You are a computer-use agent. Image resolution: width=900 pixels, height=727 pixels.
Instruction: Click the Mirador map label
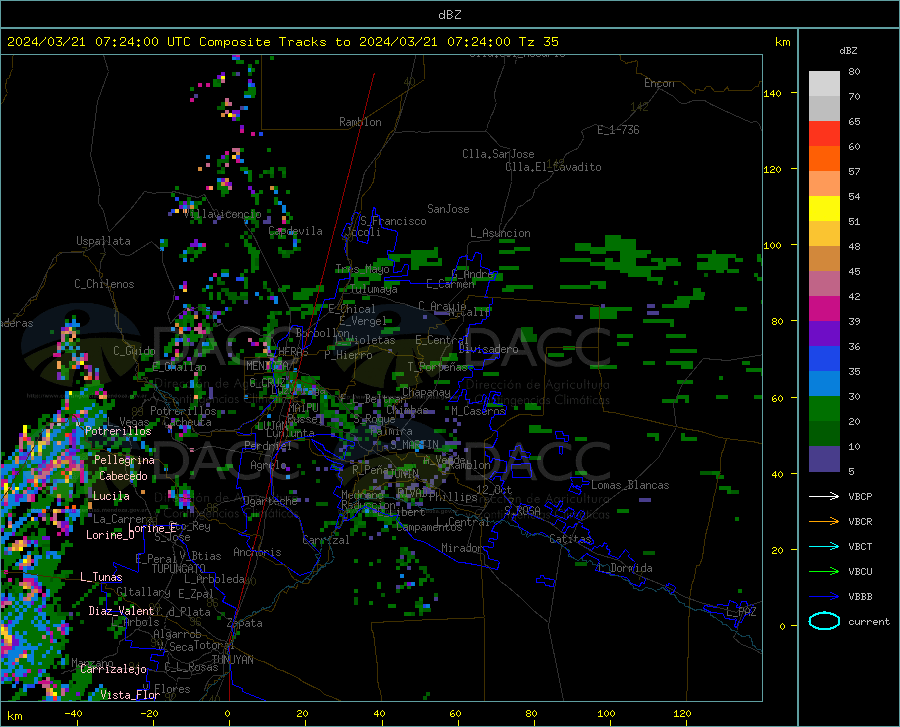coord(461,548)
